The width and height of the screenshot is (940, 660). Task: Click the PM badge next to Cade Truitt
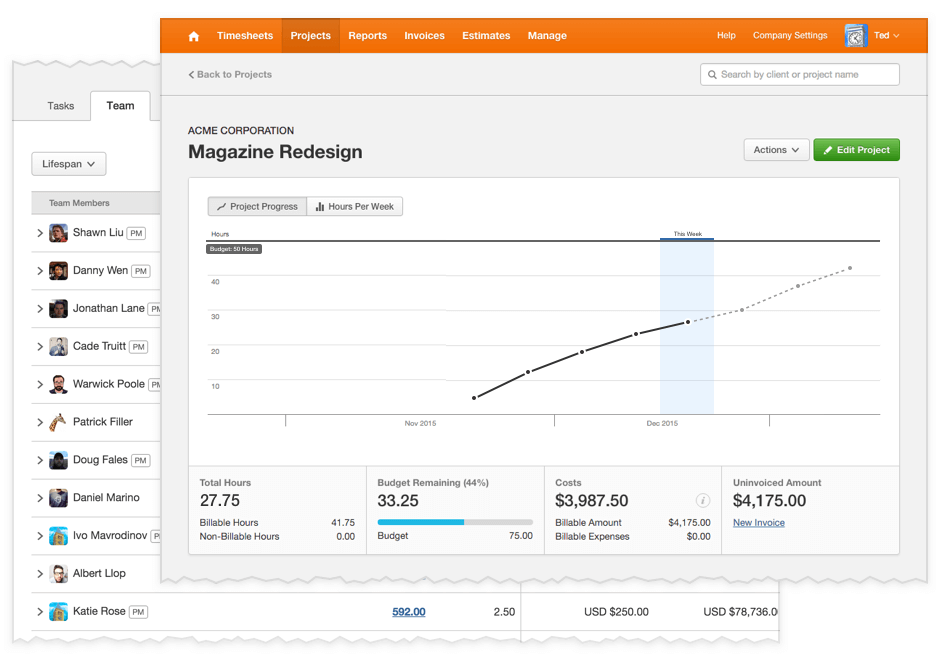pyautogui.click(x=138, y=346)
